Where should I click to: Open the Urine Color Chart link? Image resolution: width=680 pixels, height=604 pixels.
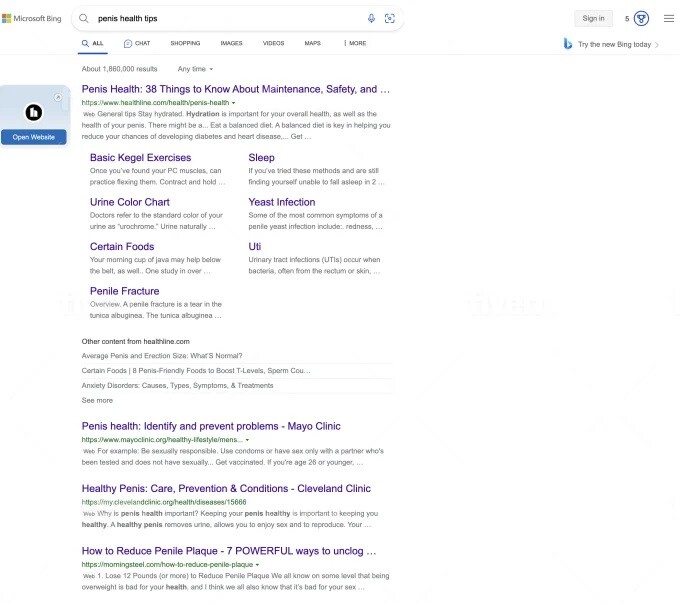click(x=130, y=202)
